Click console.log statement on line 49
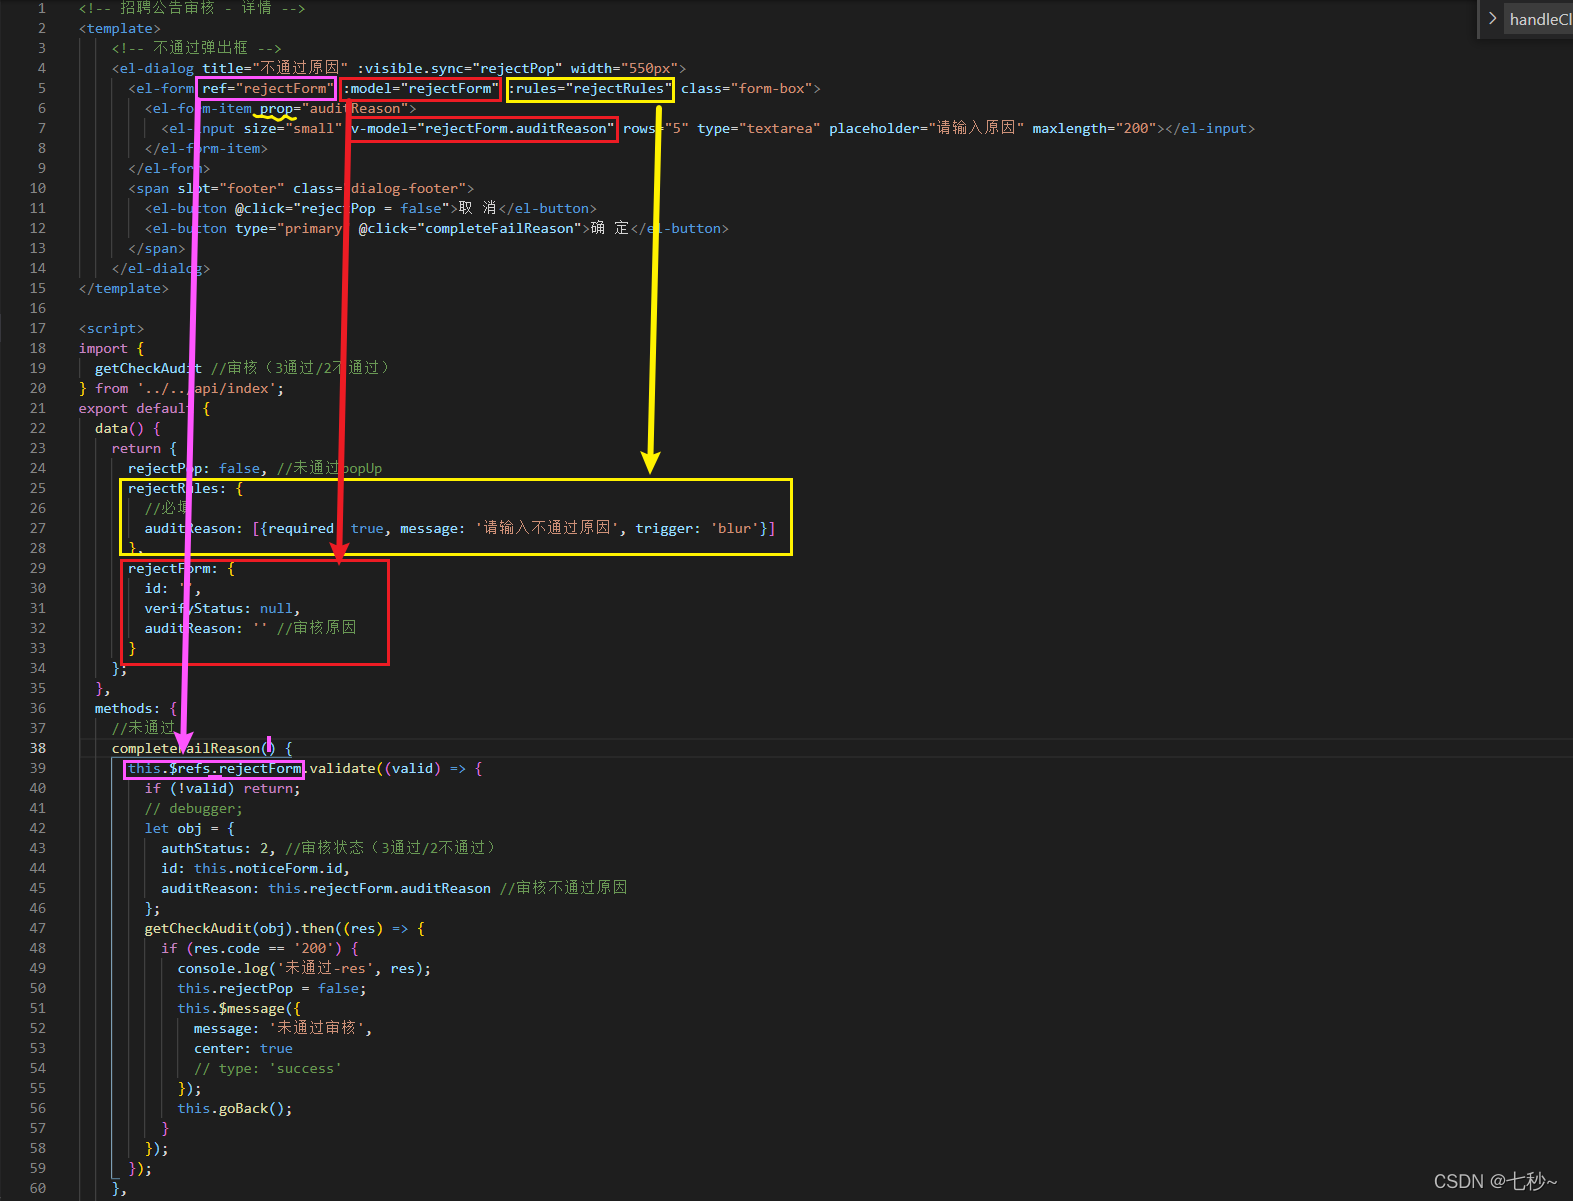Viewport: 1573px width, 1201px height. 304,968
